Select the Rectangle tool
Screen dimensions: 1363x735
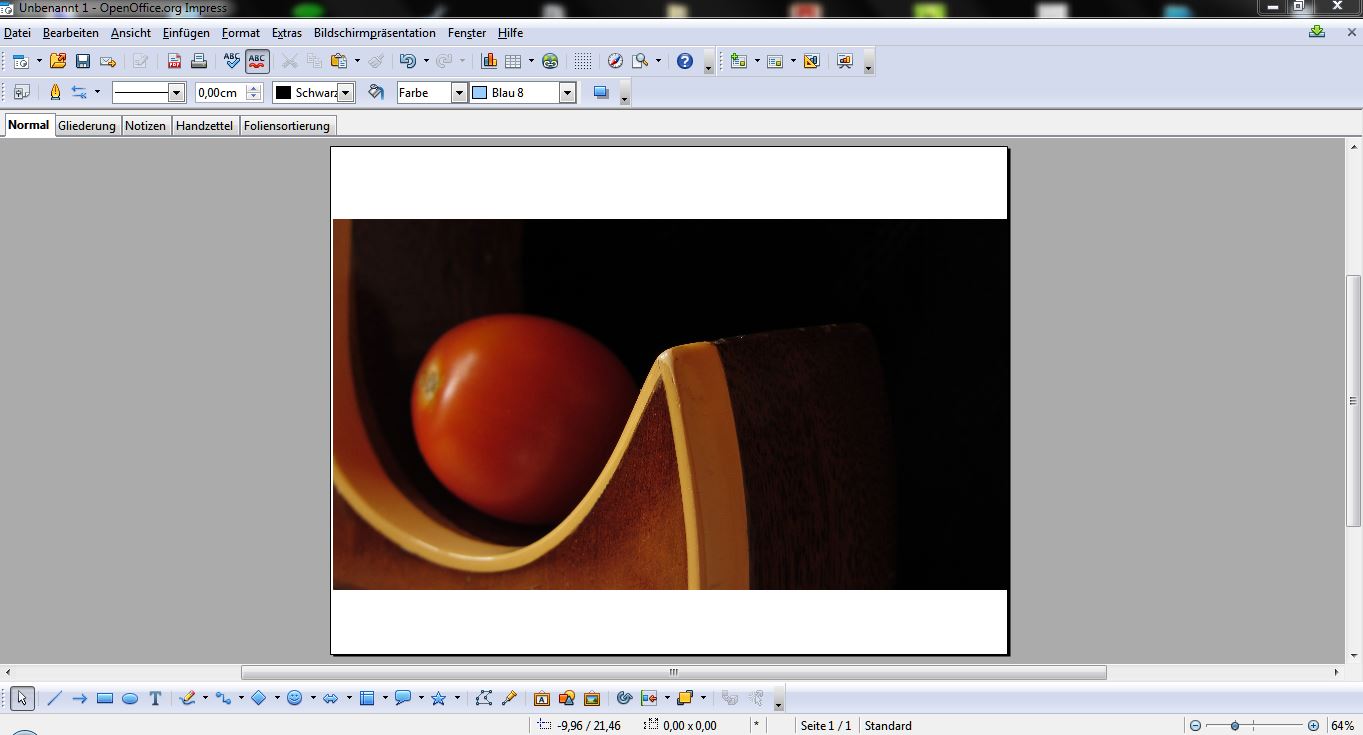(105, 698)
